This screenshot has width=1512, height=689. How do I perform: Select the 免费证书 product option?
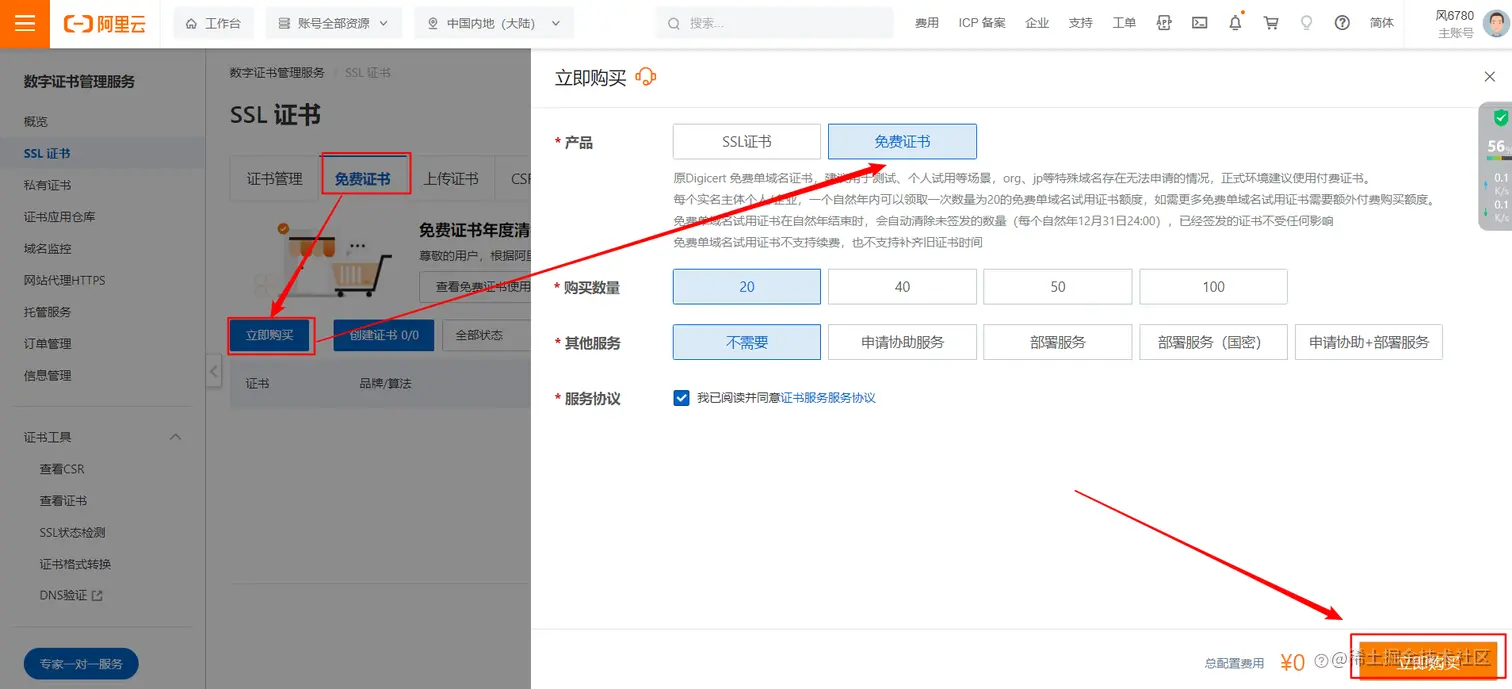pyautogui.click(x=902, y=142)
